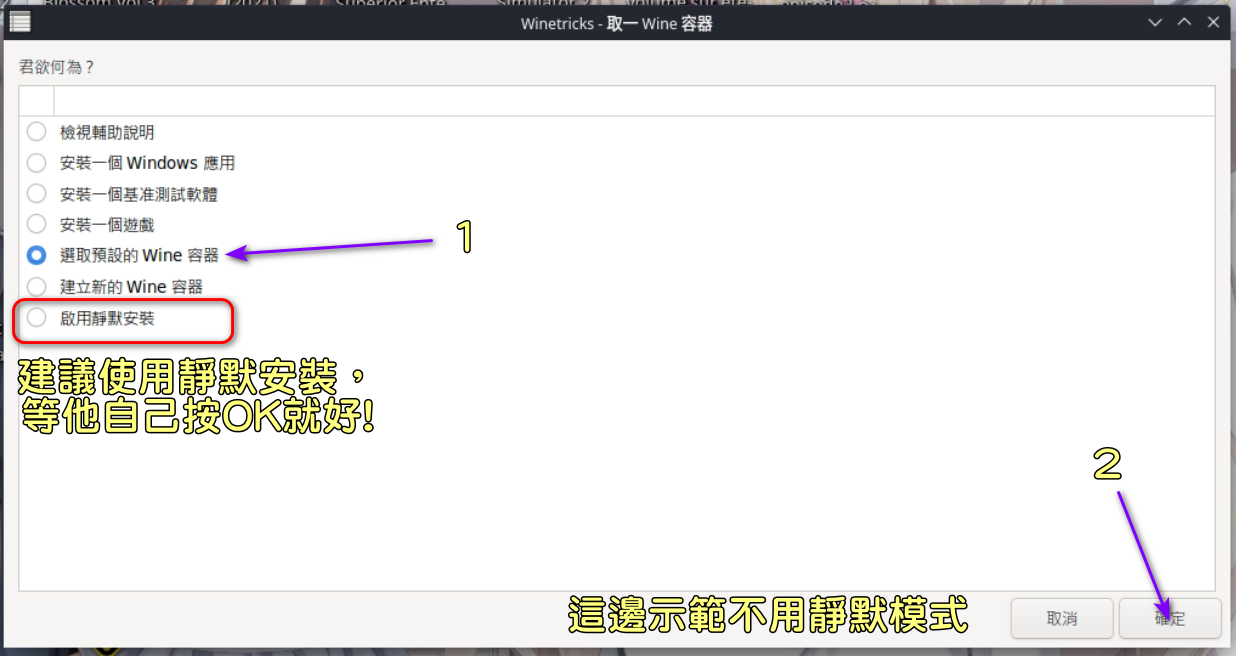
Task: Click the 檢視輔助說明 label text
Action: click(107, 132)
